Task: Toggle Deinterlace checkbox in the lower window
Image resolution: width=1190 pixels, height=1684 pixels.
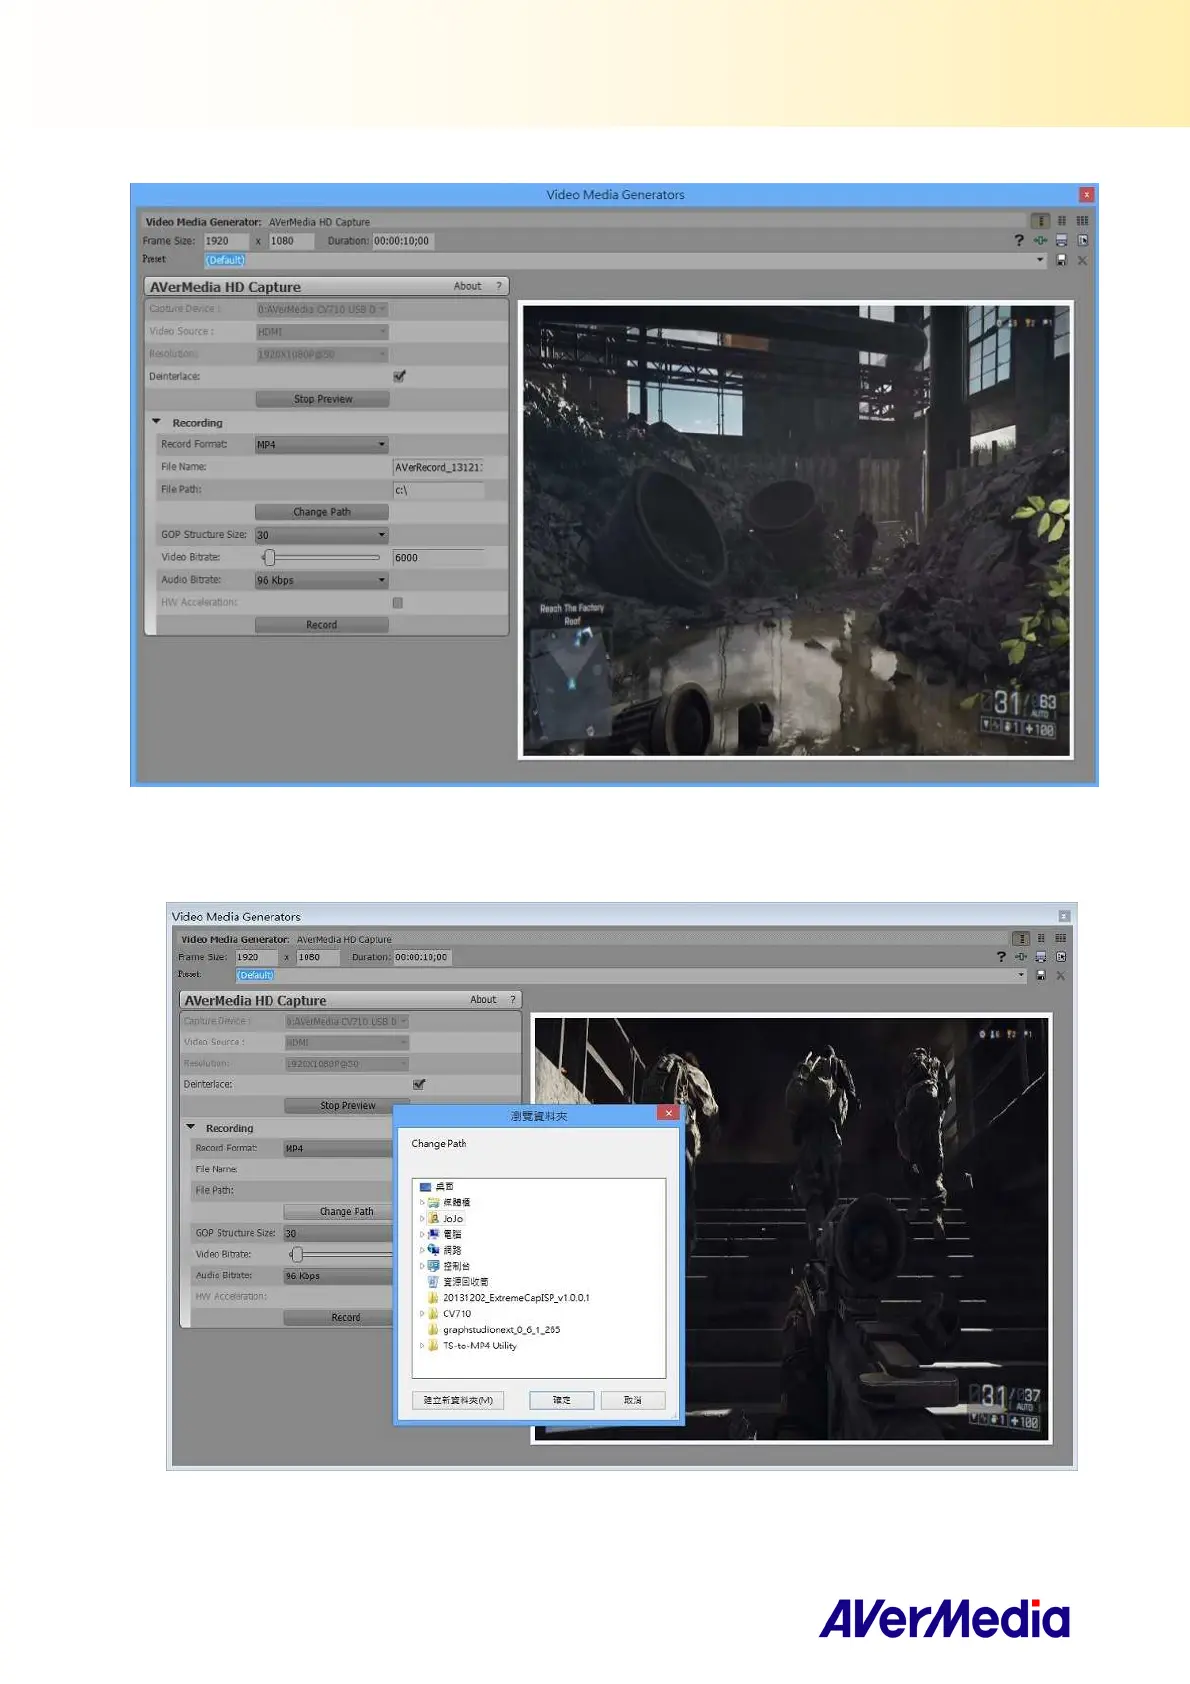Action: (x=419, y=1084)
